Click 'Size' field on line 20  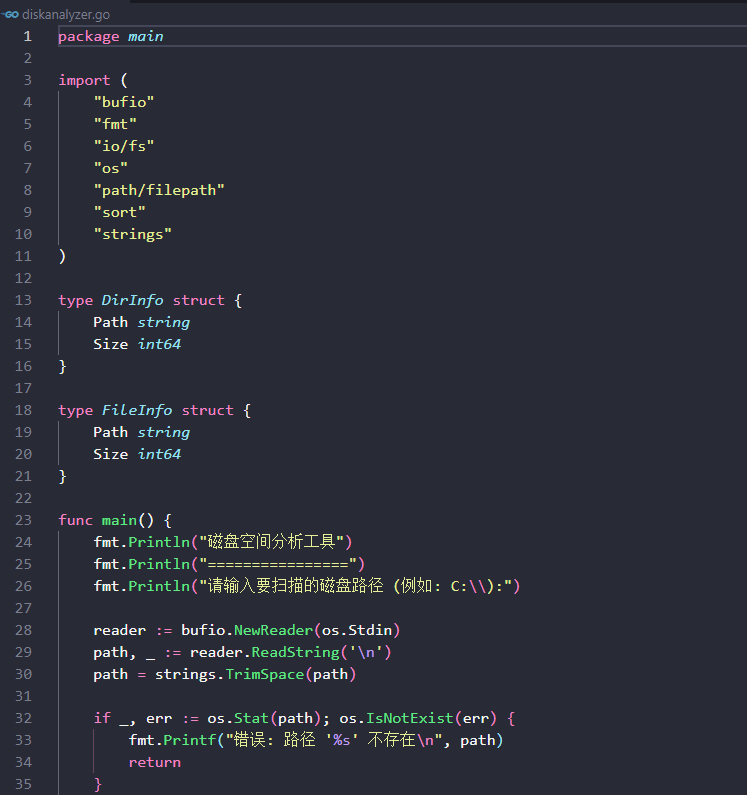[x=111, y=454]
